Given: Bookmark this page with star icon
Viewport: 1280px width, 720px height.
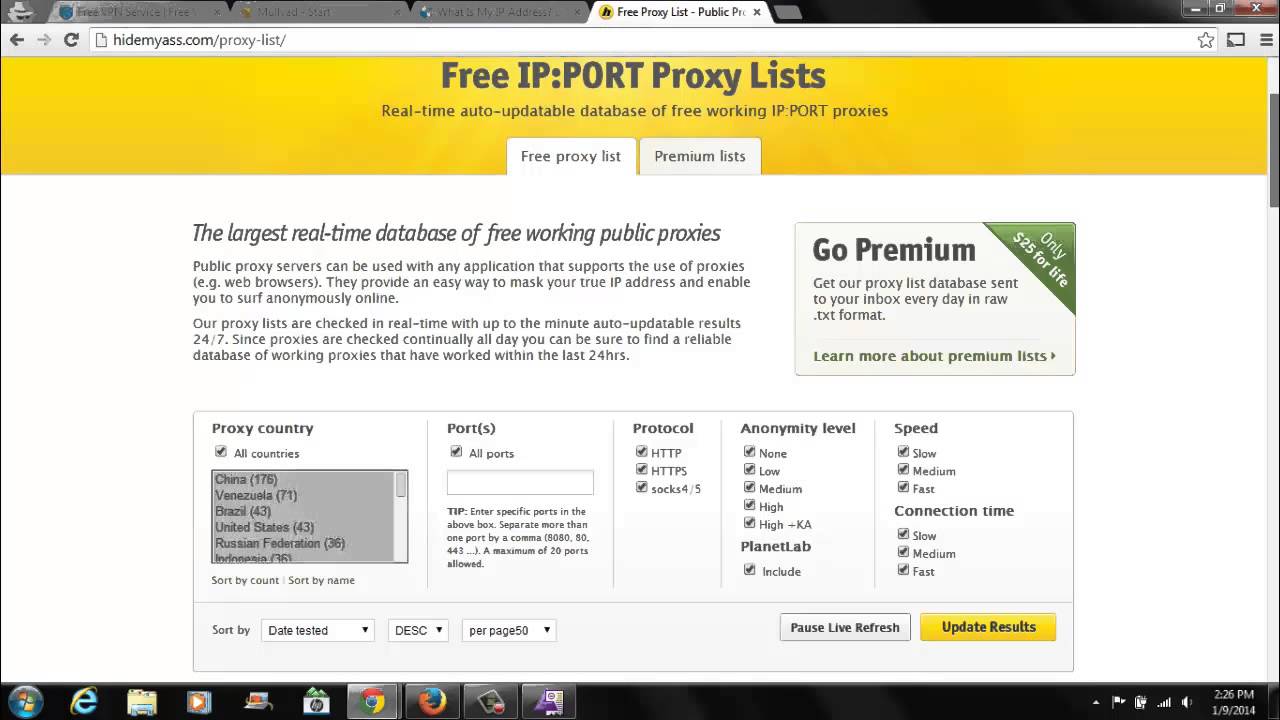Looking at the screenshot, I should 1206,40.
